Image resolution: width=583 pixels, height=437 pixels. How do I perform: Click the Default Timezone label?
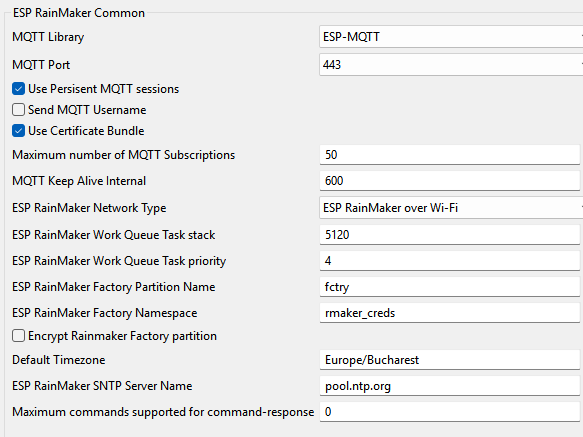(58, 360)
